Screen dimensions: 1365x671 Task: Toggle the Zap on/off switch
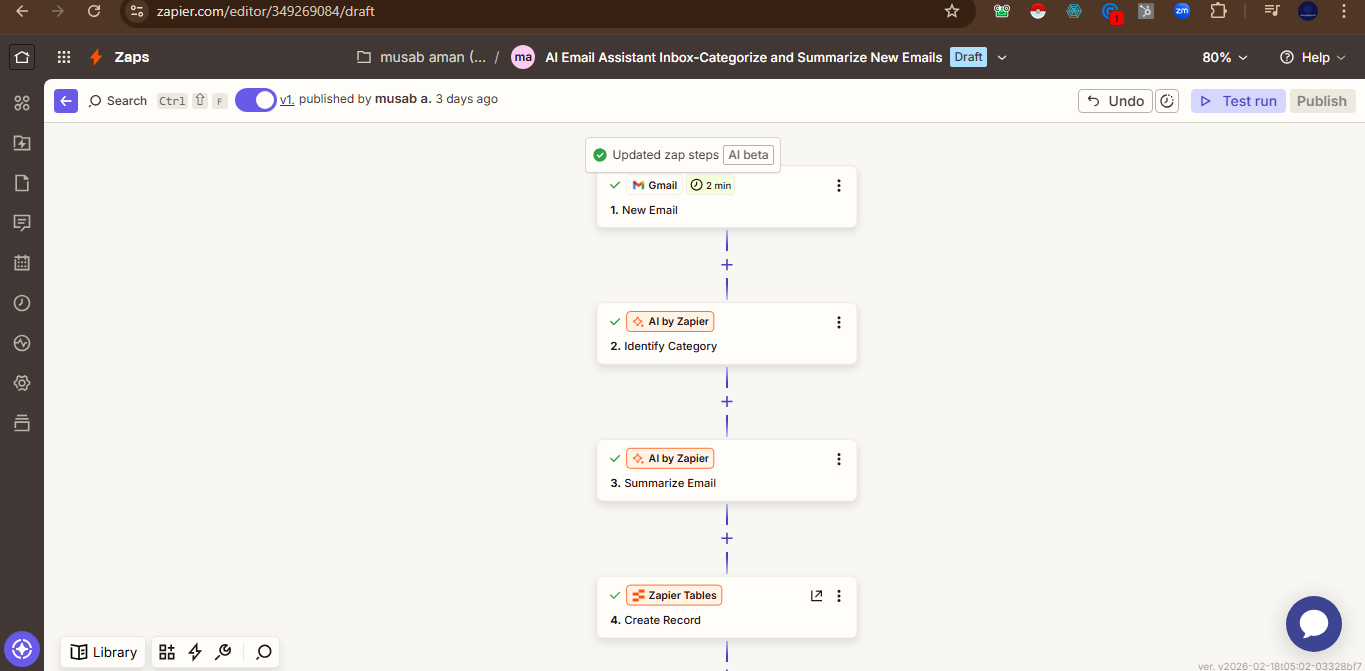point(256,100)
